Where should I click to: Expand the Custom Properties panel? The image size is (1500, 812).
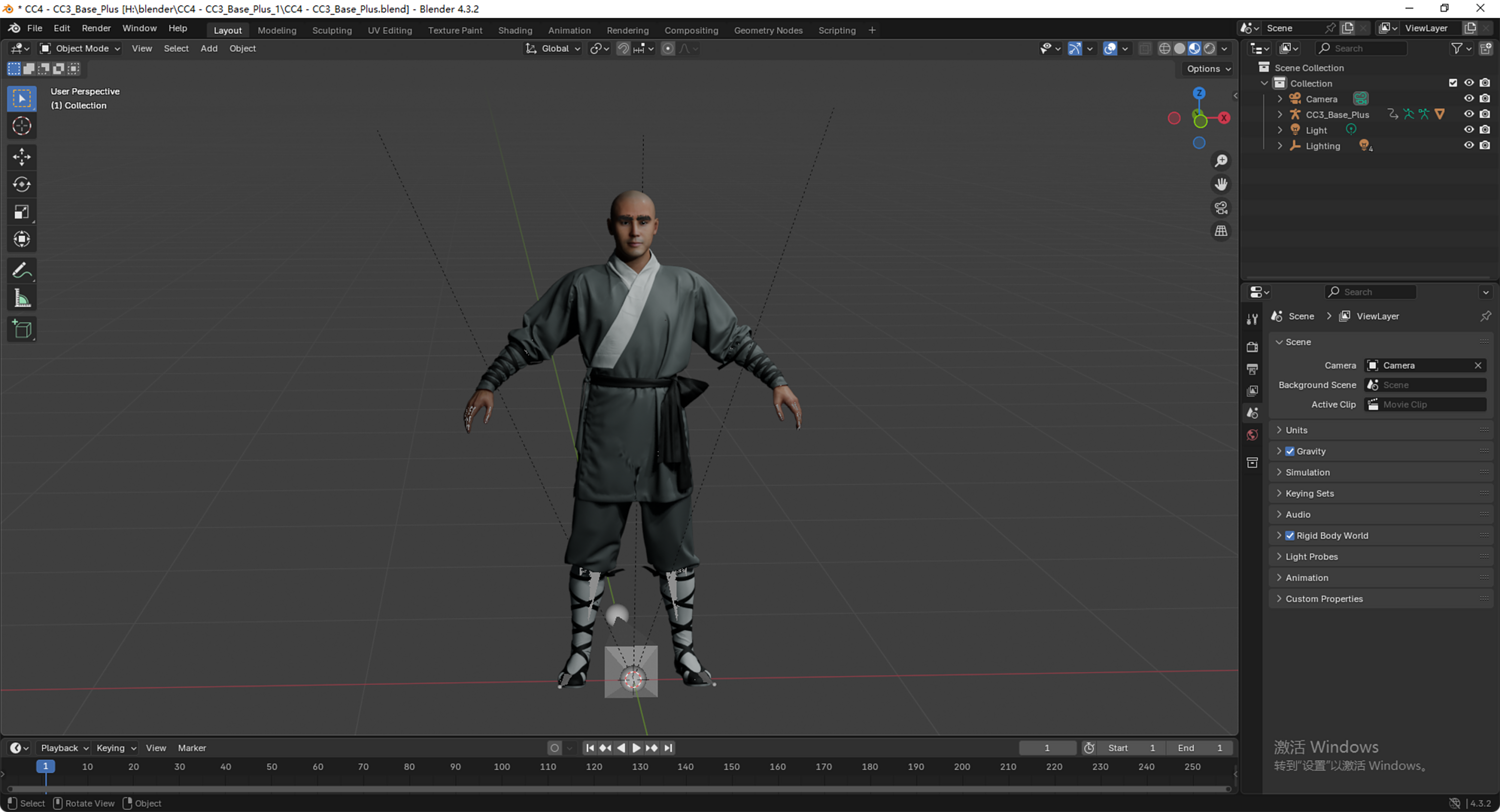1380,598
